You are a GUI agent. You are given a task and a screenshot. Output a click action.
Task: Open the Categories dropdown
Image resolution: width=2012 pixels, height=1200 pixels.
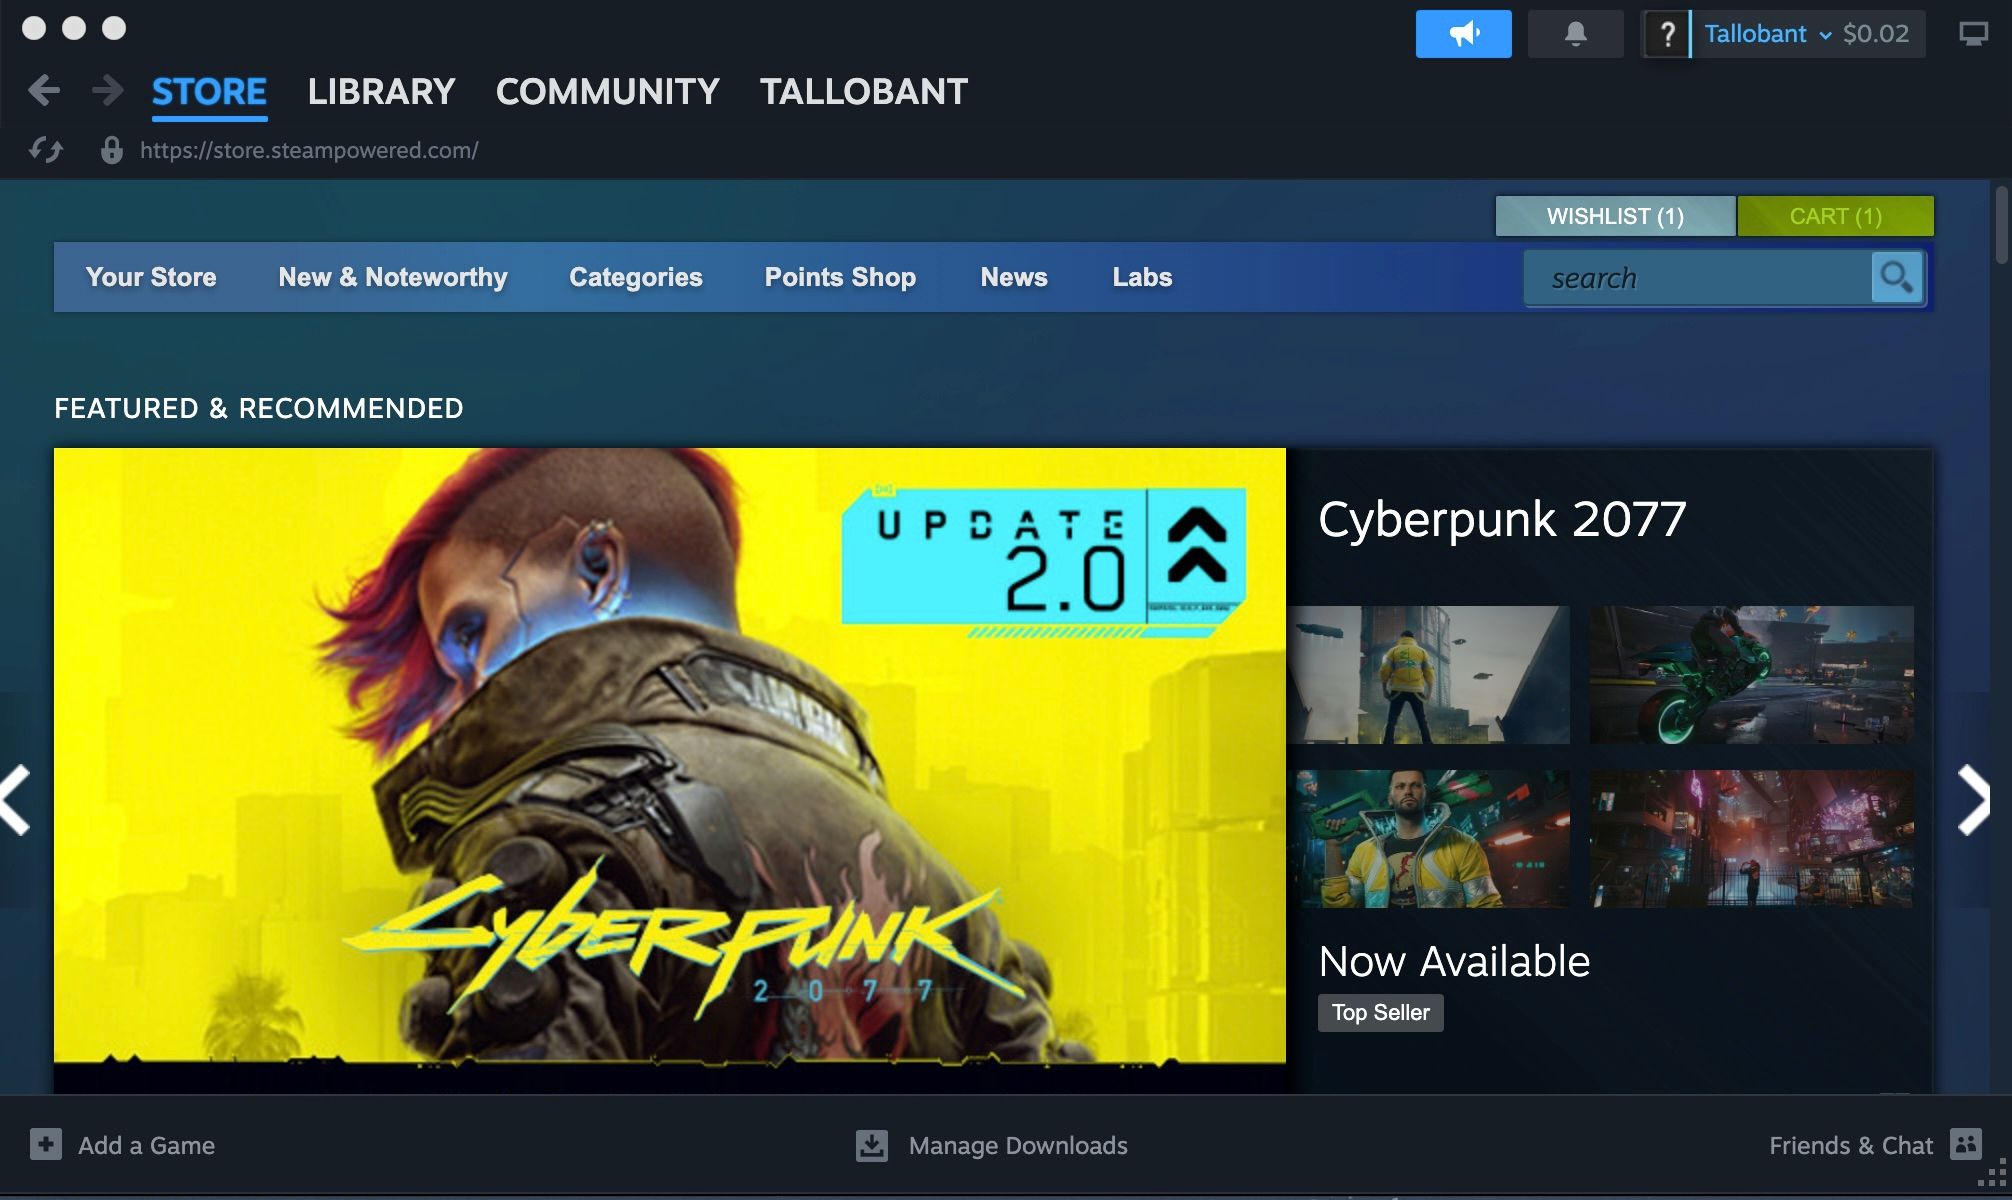point(635,277)
